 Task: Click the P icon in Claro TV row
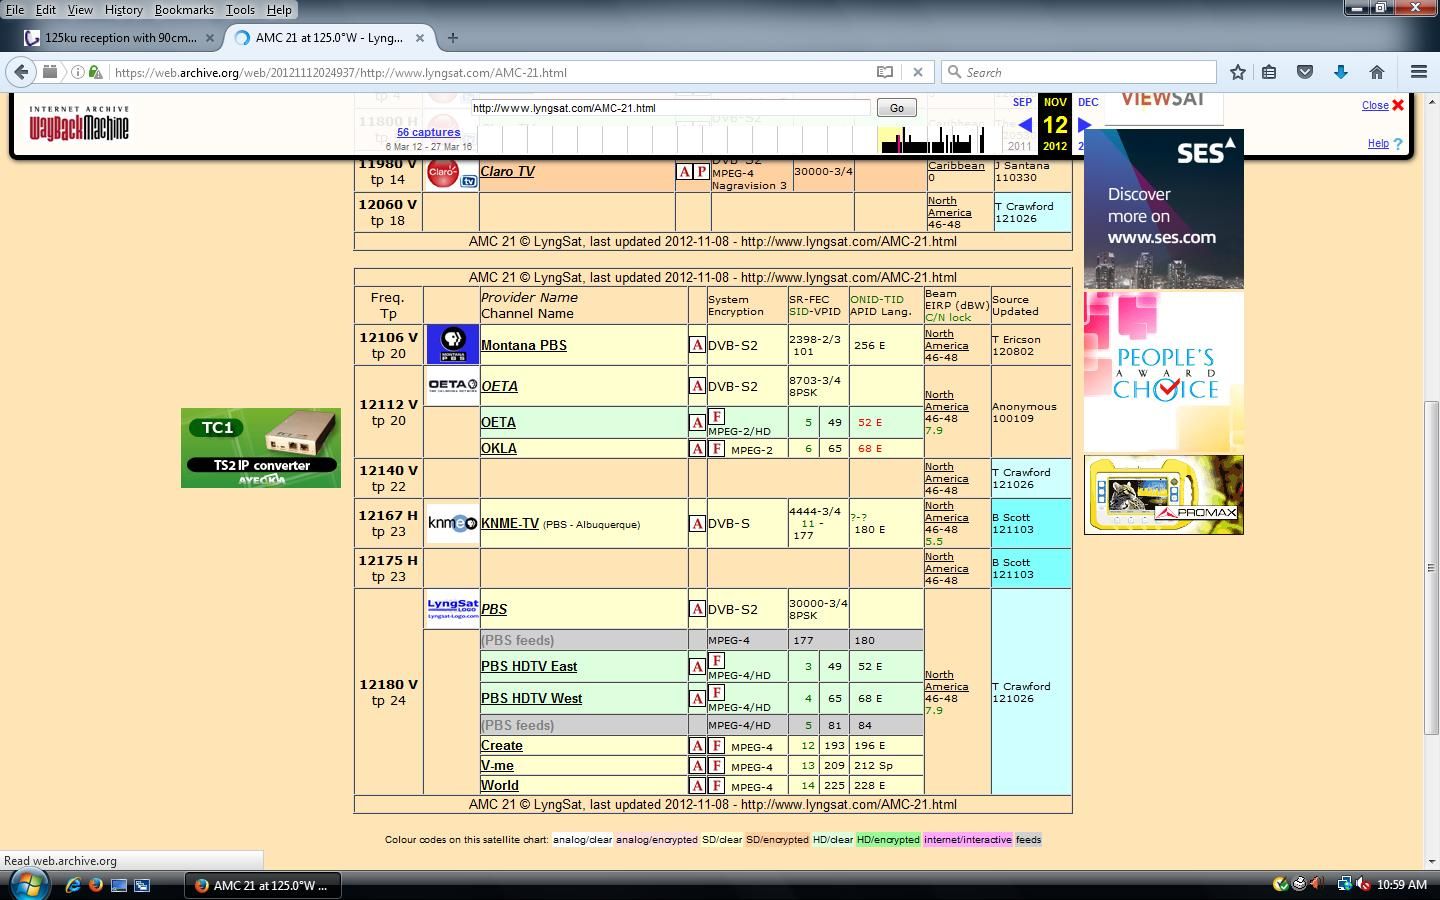(701, 172)
